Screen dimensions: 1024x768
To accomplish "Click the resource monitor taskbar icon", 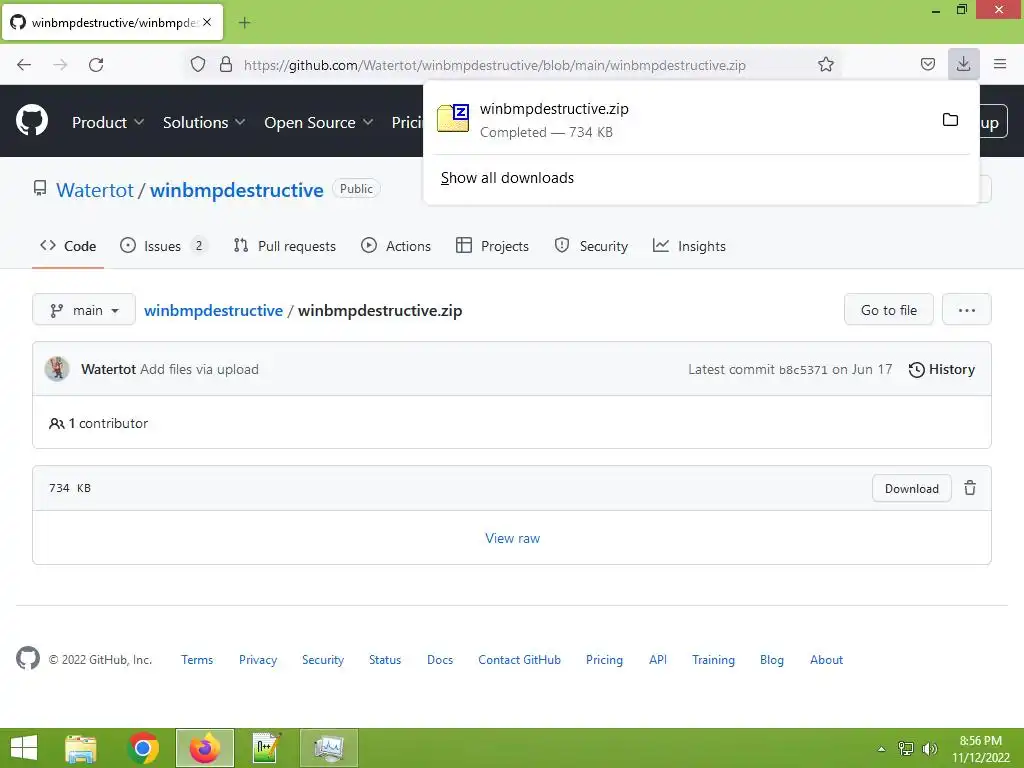I will click(328, 748).
